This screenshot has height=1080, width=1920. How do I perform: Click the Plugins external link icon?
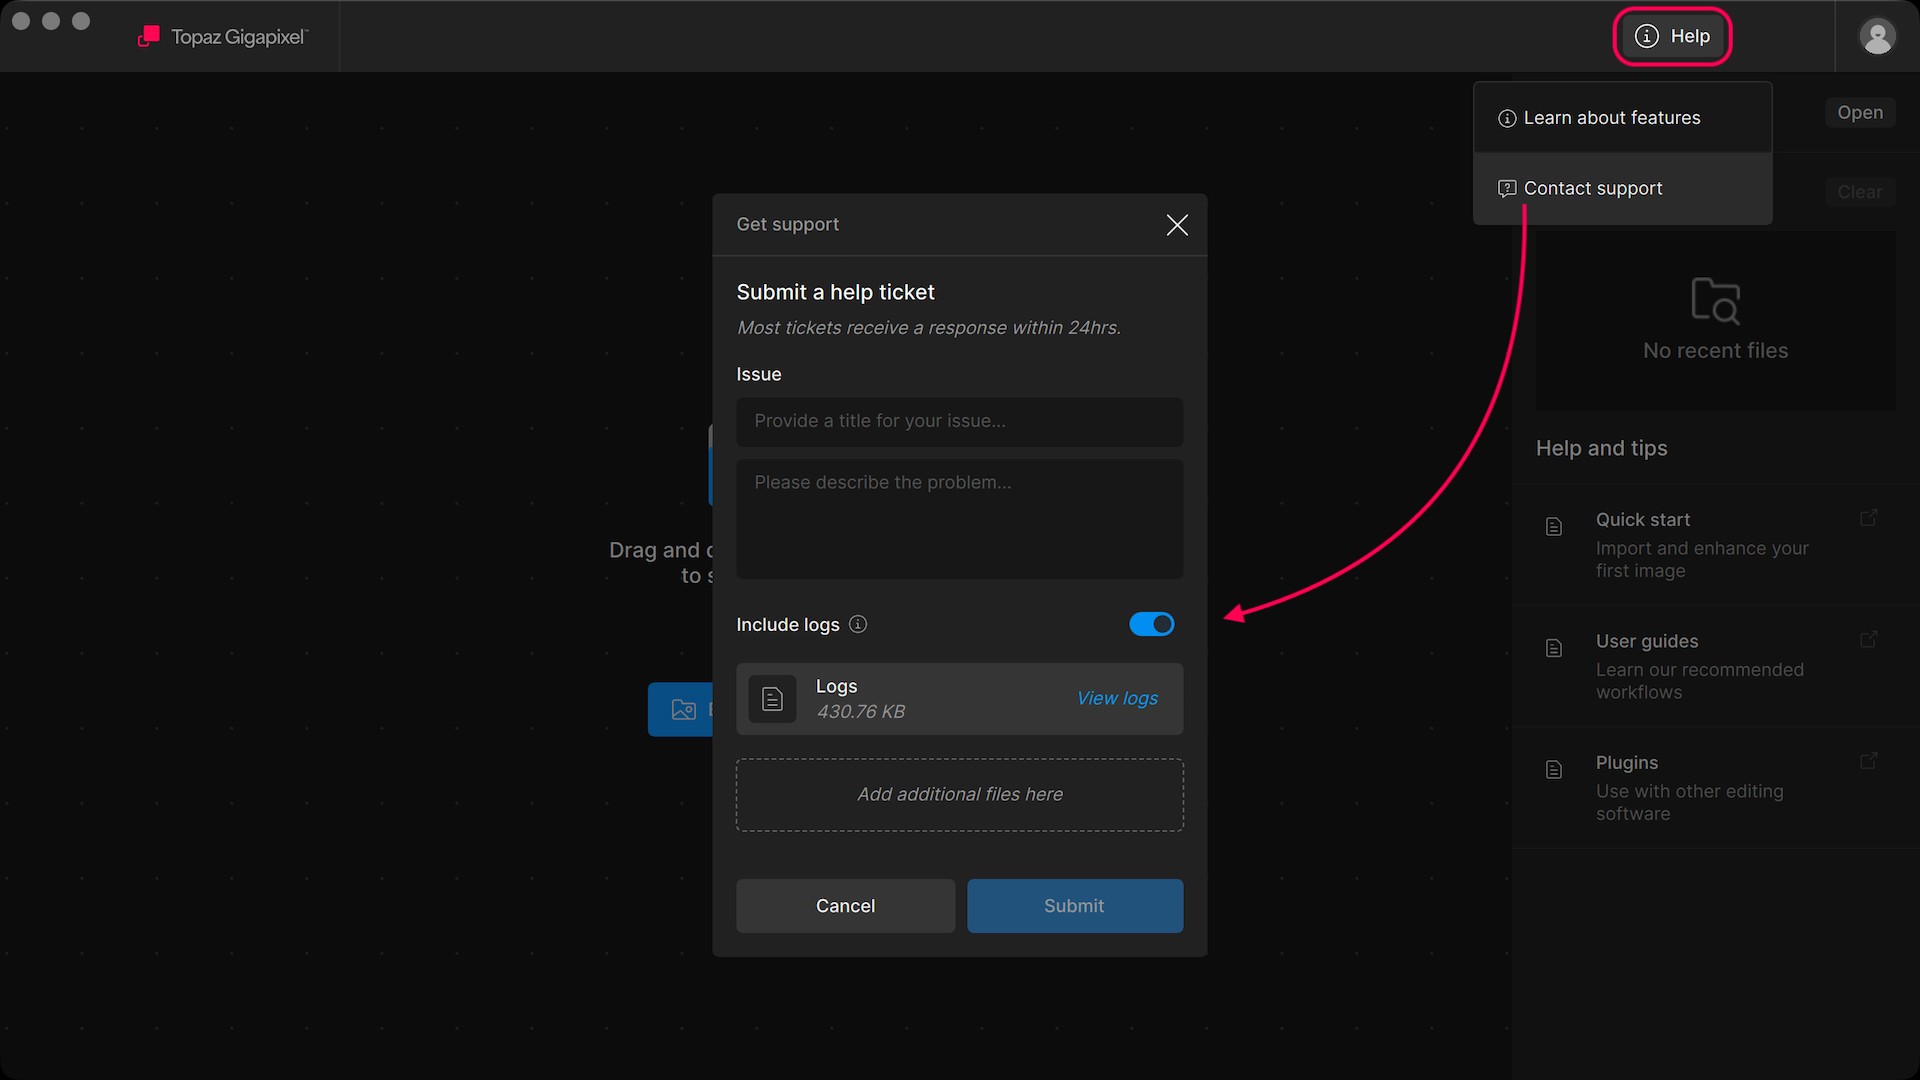pos(1868,761)
